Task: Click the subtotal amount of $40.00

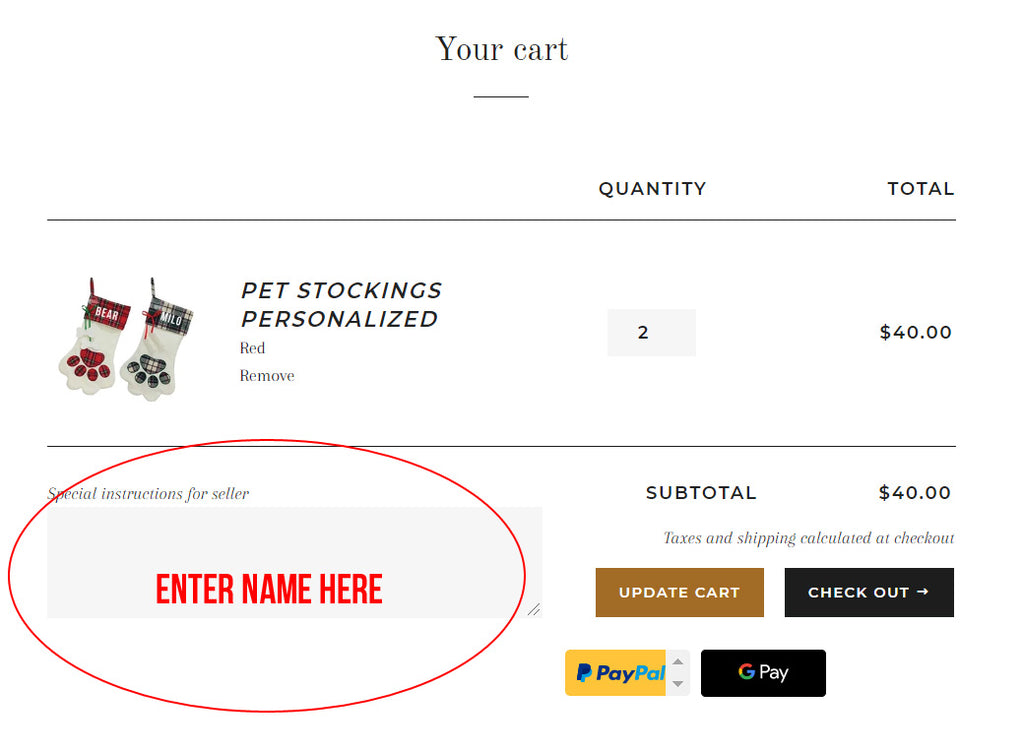Action: click(x=914, y=492)
